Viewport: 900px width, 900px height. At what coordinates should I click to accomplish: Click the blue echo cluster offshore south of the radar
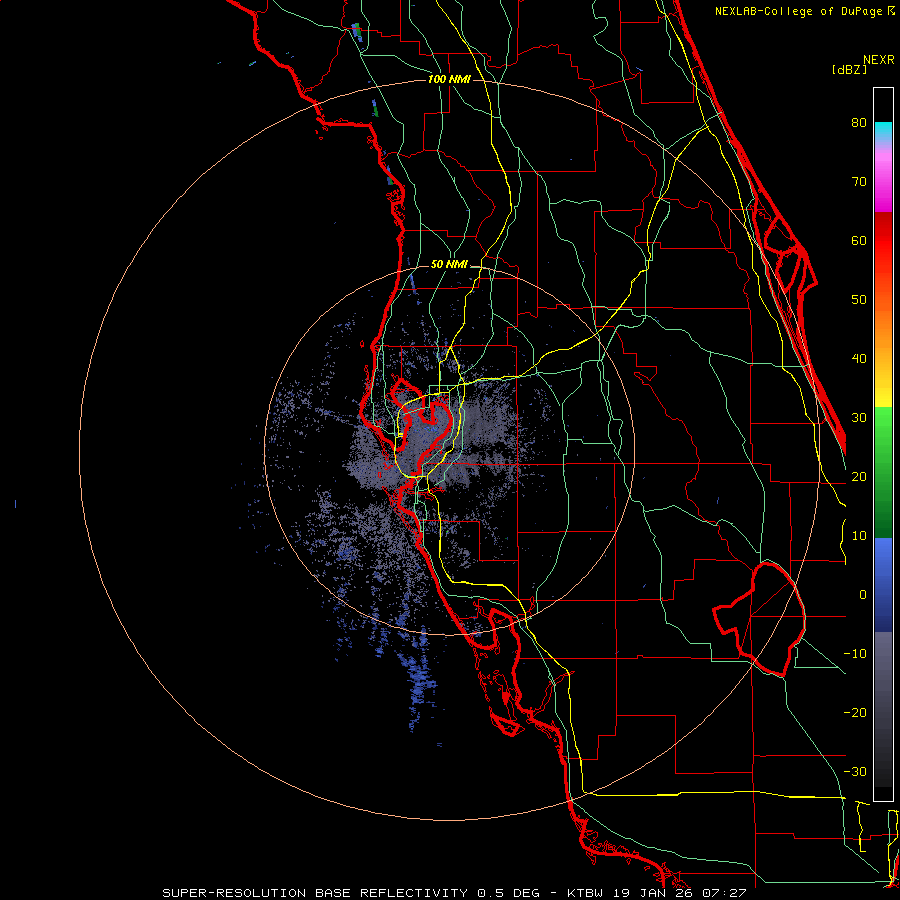coord(422,680)
